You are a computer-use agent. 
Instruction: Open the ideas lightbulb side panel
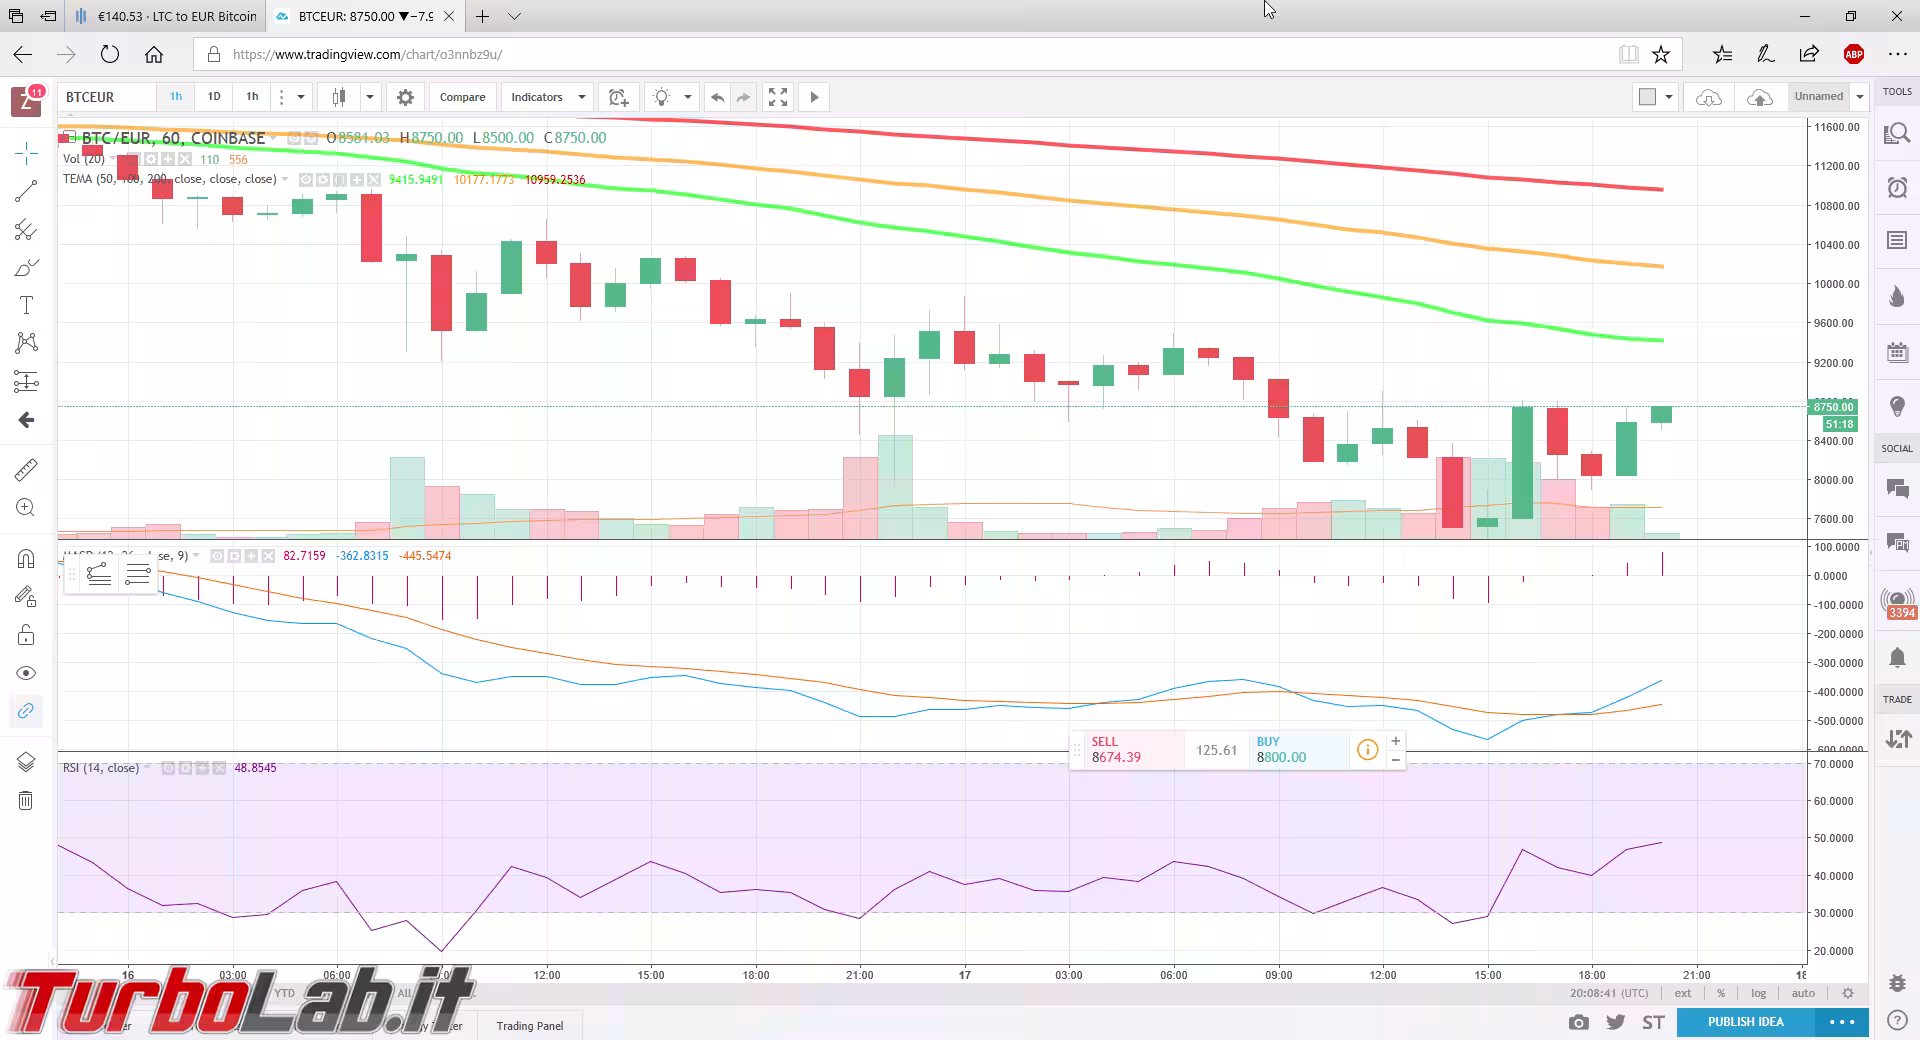click(1897, 406)
